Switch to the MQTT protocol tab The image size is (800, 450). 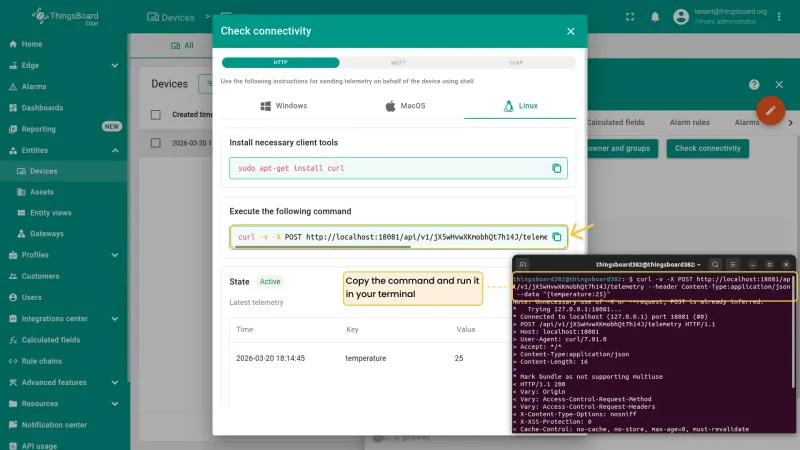(x=398, y=63)
